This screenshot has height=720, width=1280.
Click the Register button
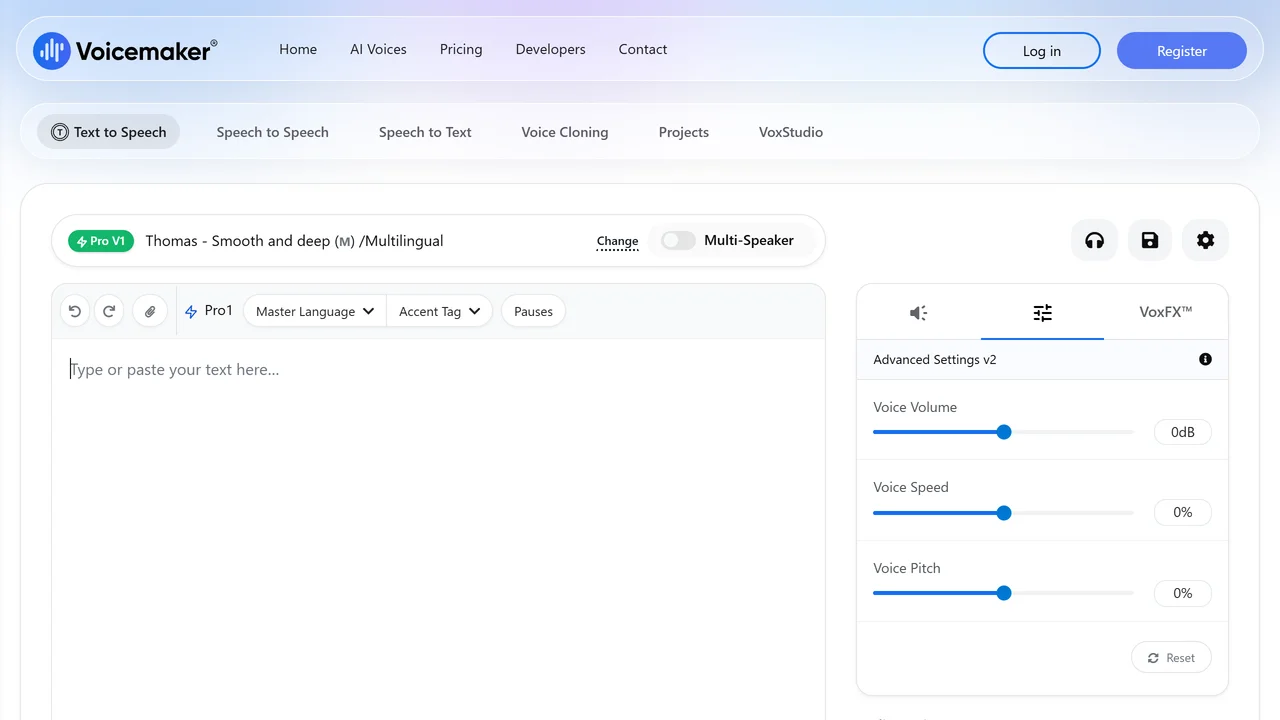click(x=1182, y=51)
